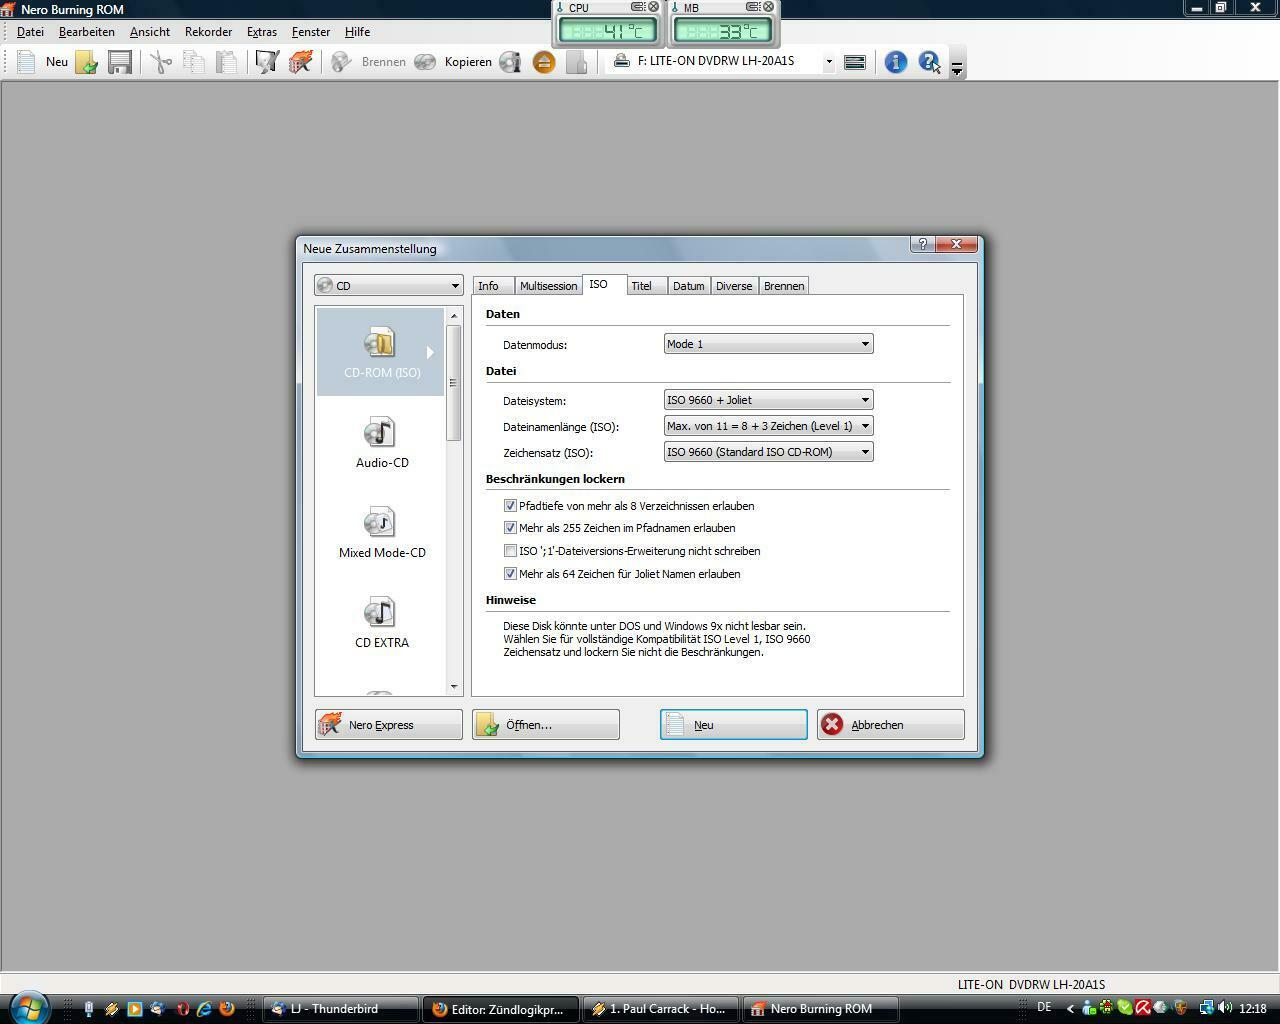1280x1024 pixels.
Task: Click the volume speaker tray icon
Action: 1225,1008
